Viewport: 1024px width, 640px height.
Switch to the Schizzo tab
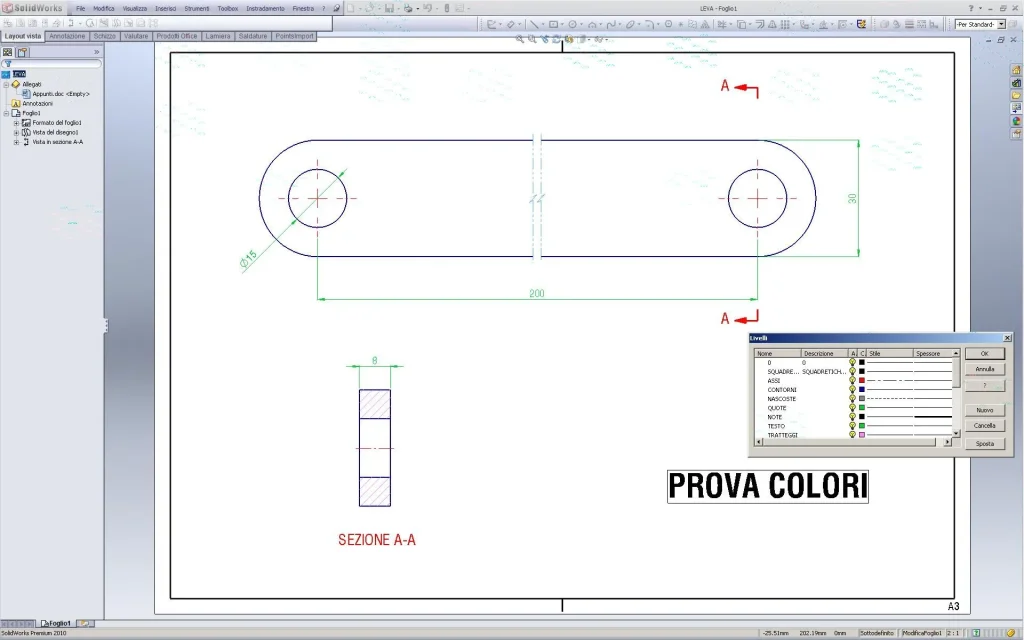coord(104,36)
